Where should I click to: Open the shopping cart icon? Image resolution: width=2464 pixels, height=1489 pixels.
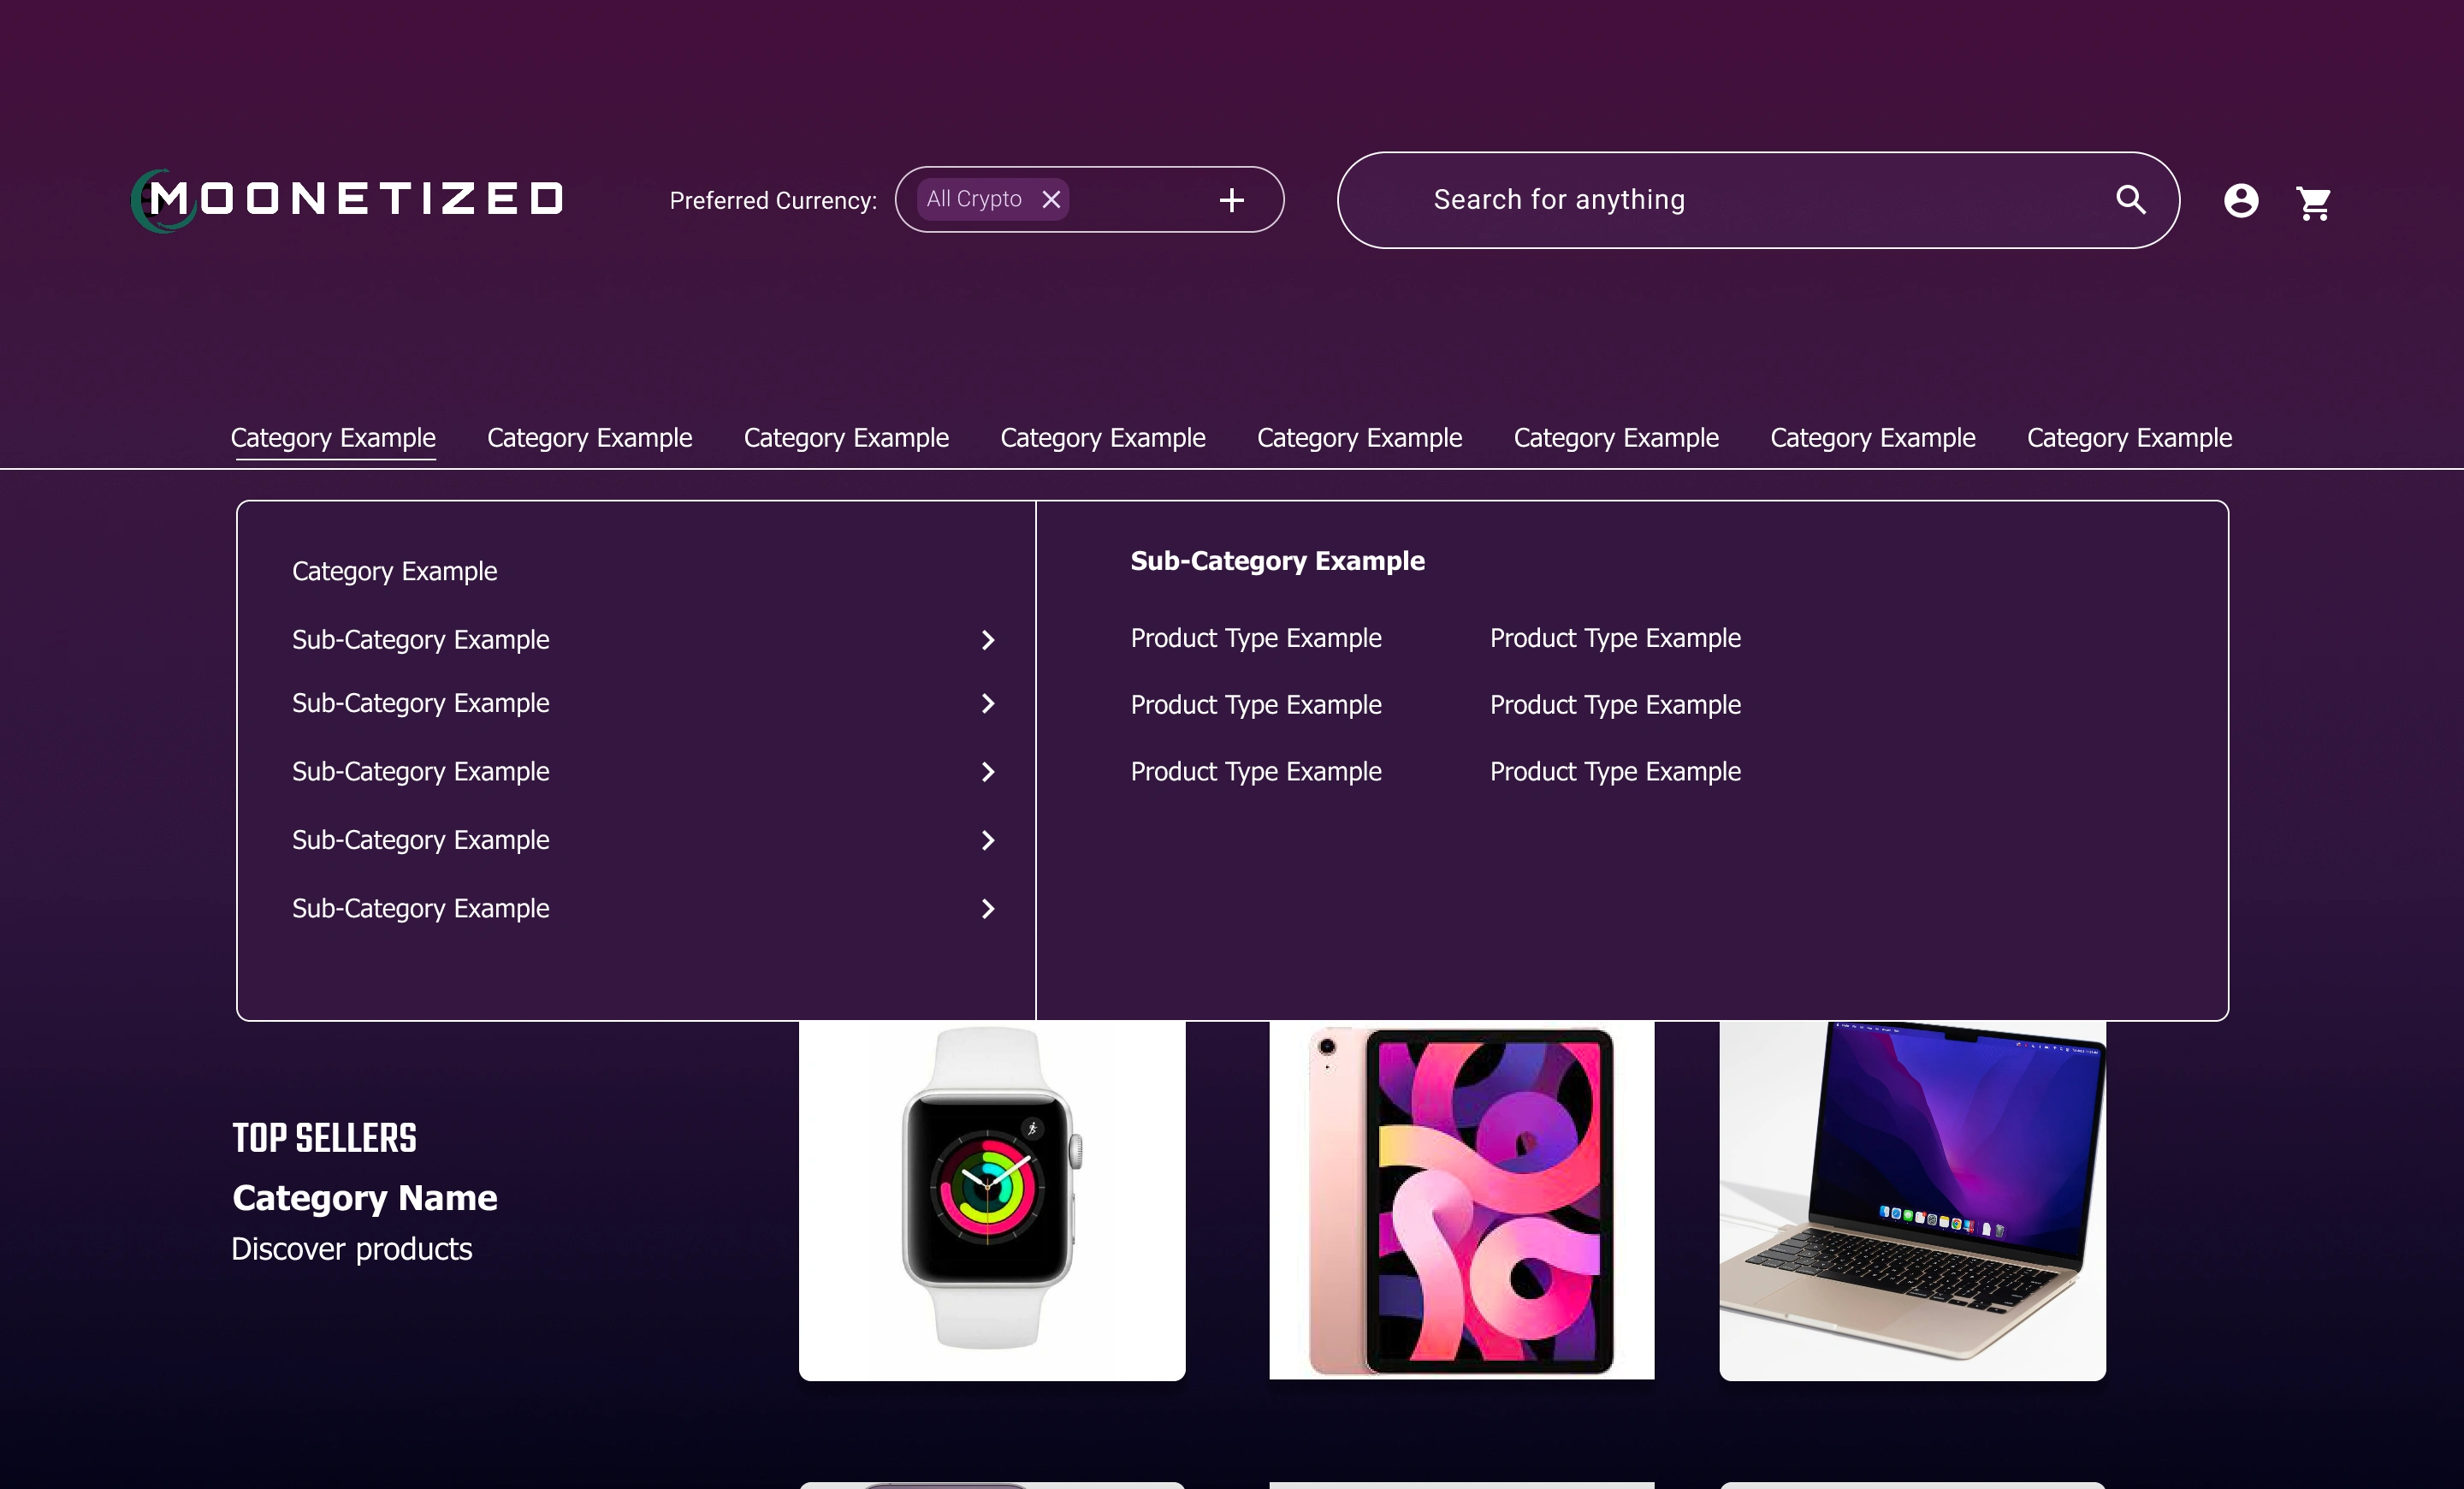[x=2313, y=203]
